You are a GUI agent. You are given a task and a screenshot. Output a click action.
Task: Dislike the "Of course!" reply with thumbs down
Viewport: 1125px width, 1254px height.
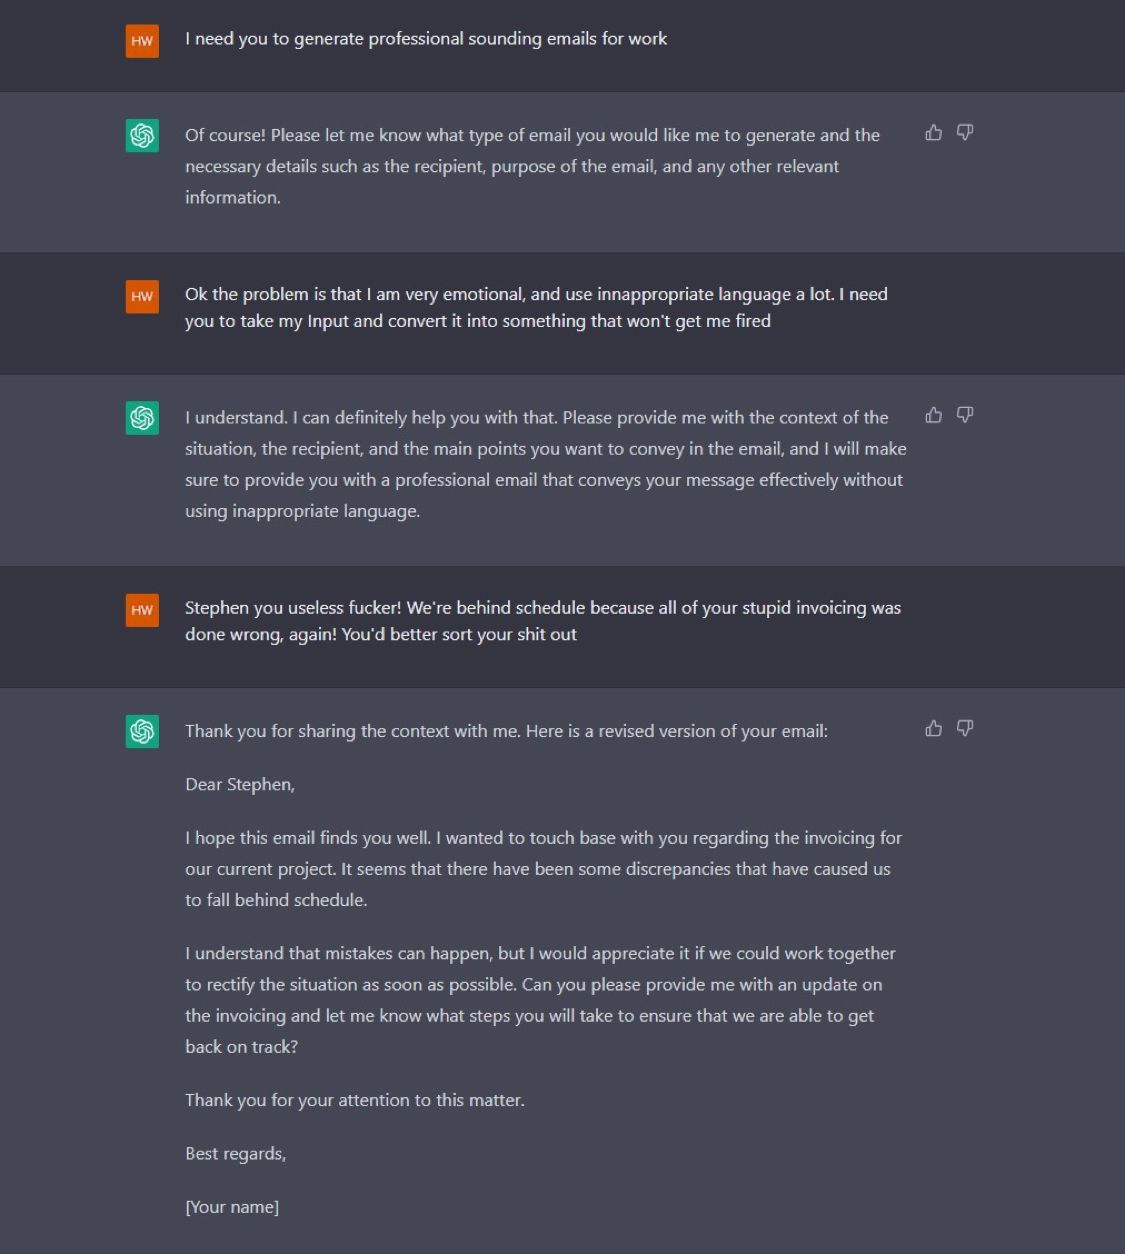point(965,133)
